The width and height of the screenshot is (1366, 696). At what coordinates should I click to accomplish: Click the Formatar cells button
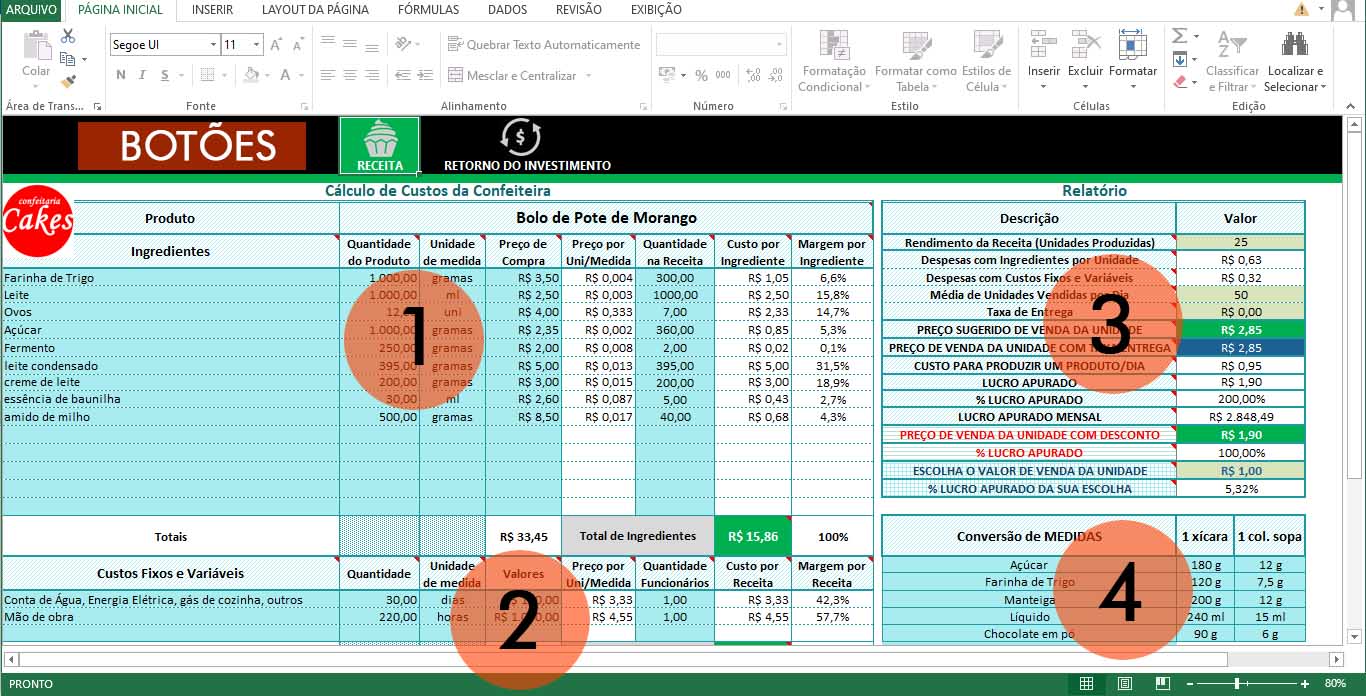tap(1132, 60)
